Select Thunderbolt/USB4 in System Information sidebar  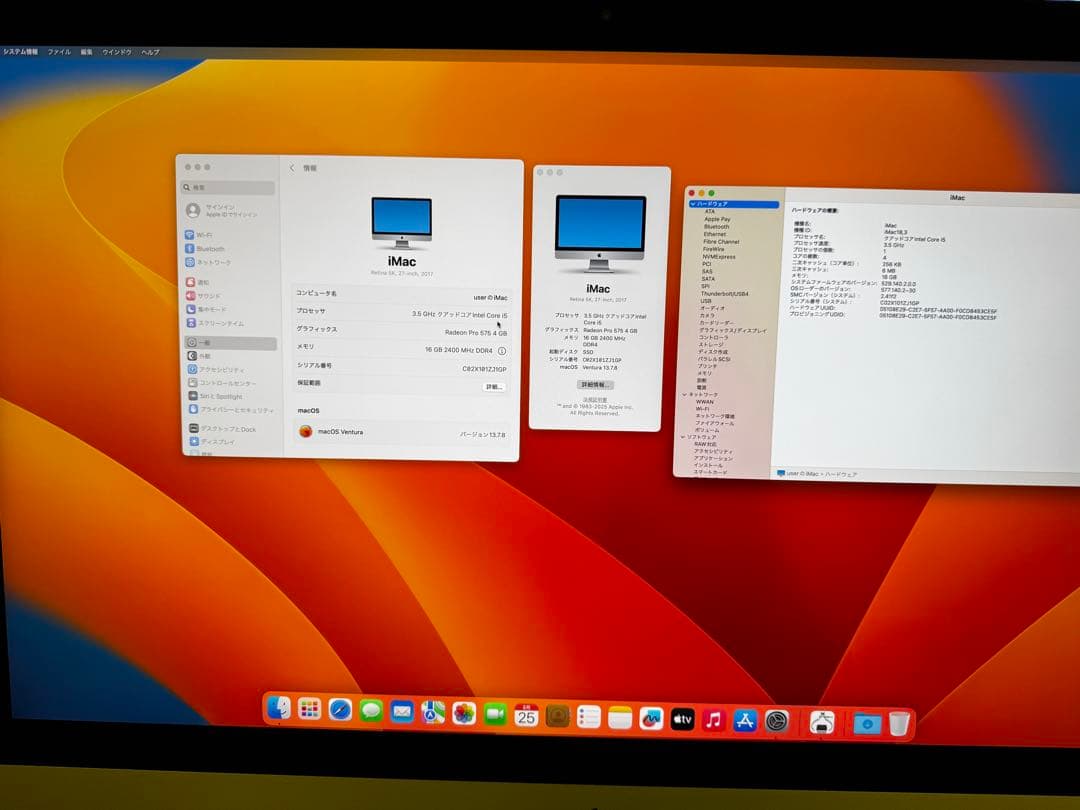725,294
